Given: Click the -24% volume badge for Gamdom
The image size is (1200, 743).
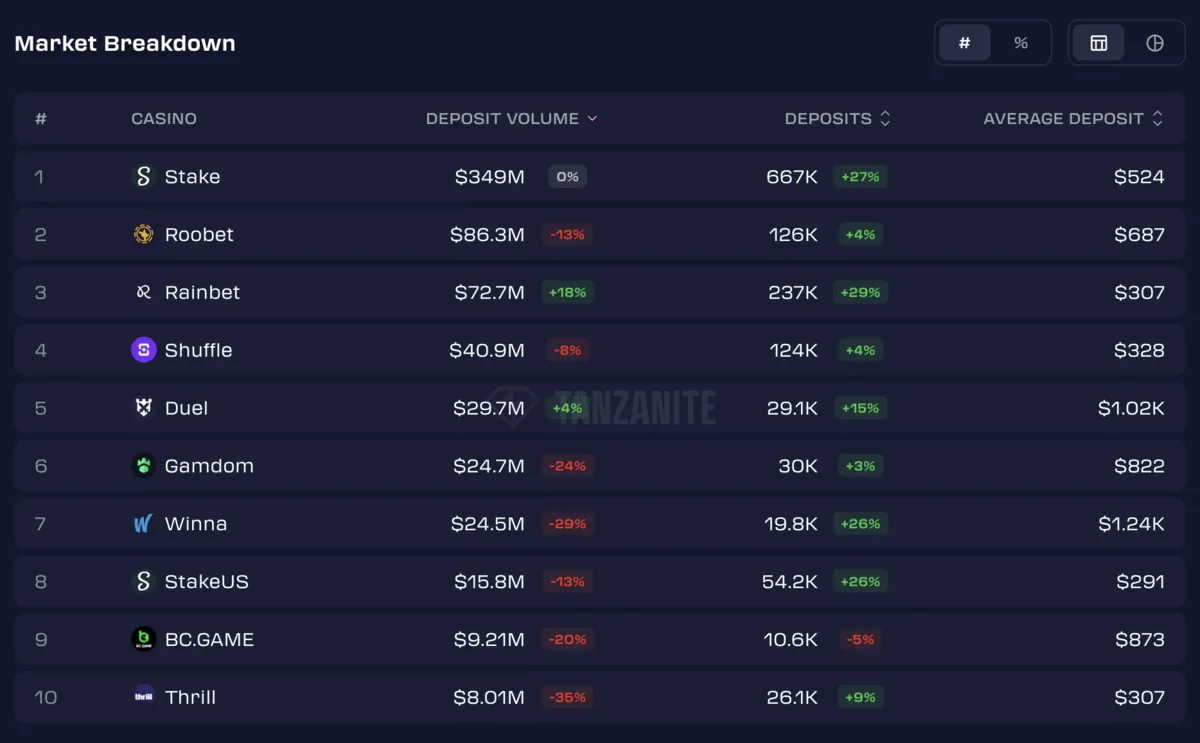Looking at the screenshot, I should (x=567, y=466).
